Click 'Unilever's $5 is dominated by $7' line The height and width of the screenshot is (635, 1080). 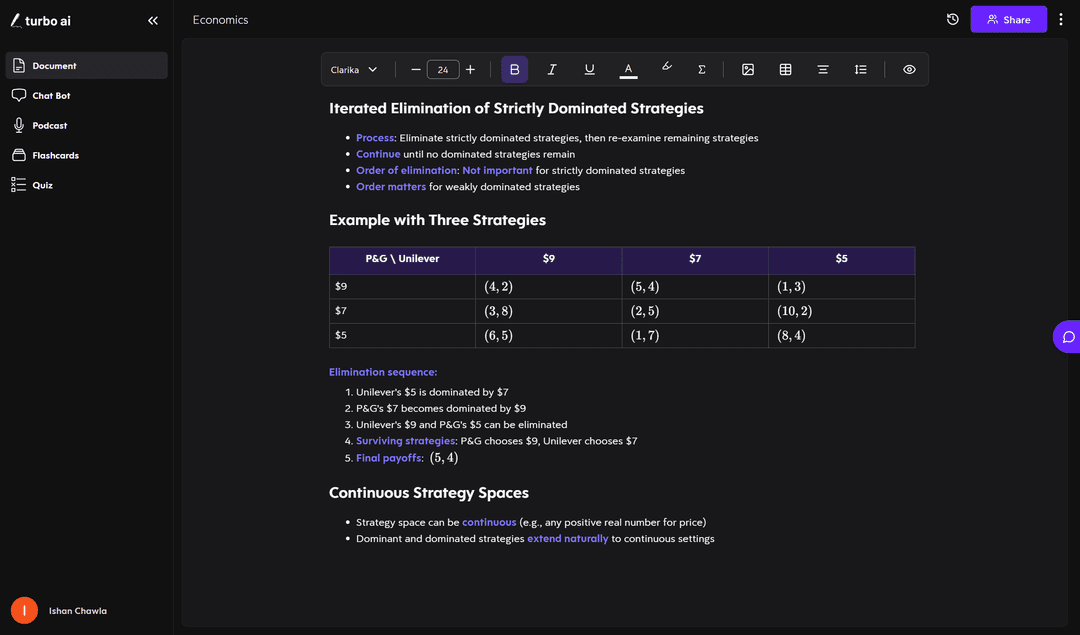pos(432,392)
